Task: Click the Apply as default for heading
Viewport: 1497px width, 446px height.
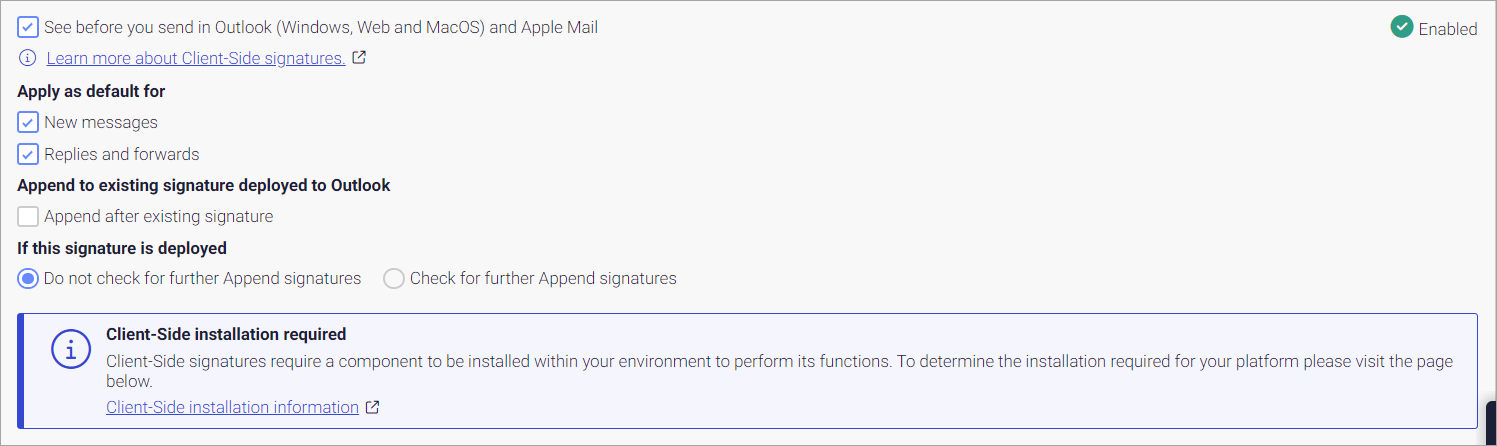Action: click(91, 91)
